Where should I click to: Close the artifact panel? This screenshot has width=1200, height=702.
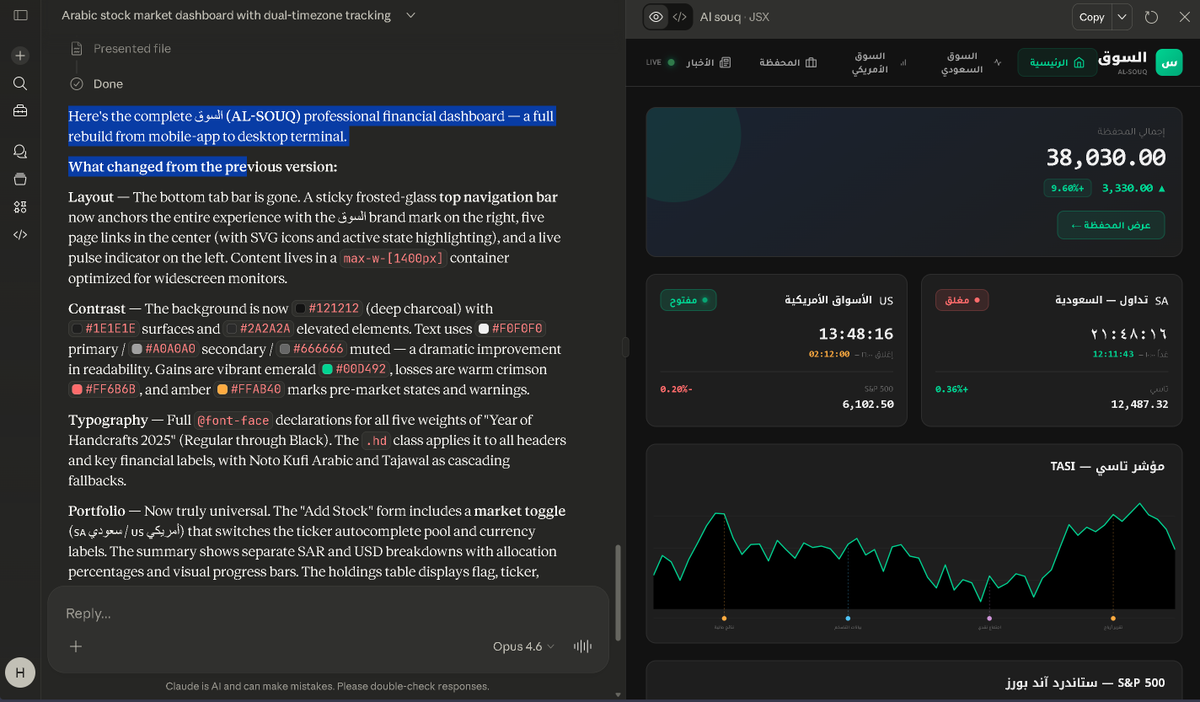tap(1184, 17)
